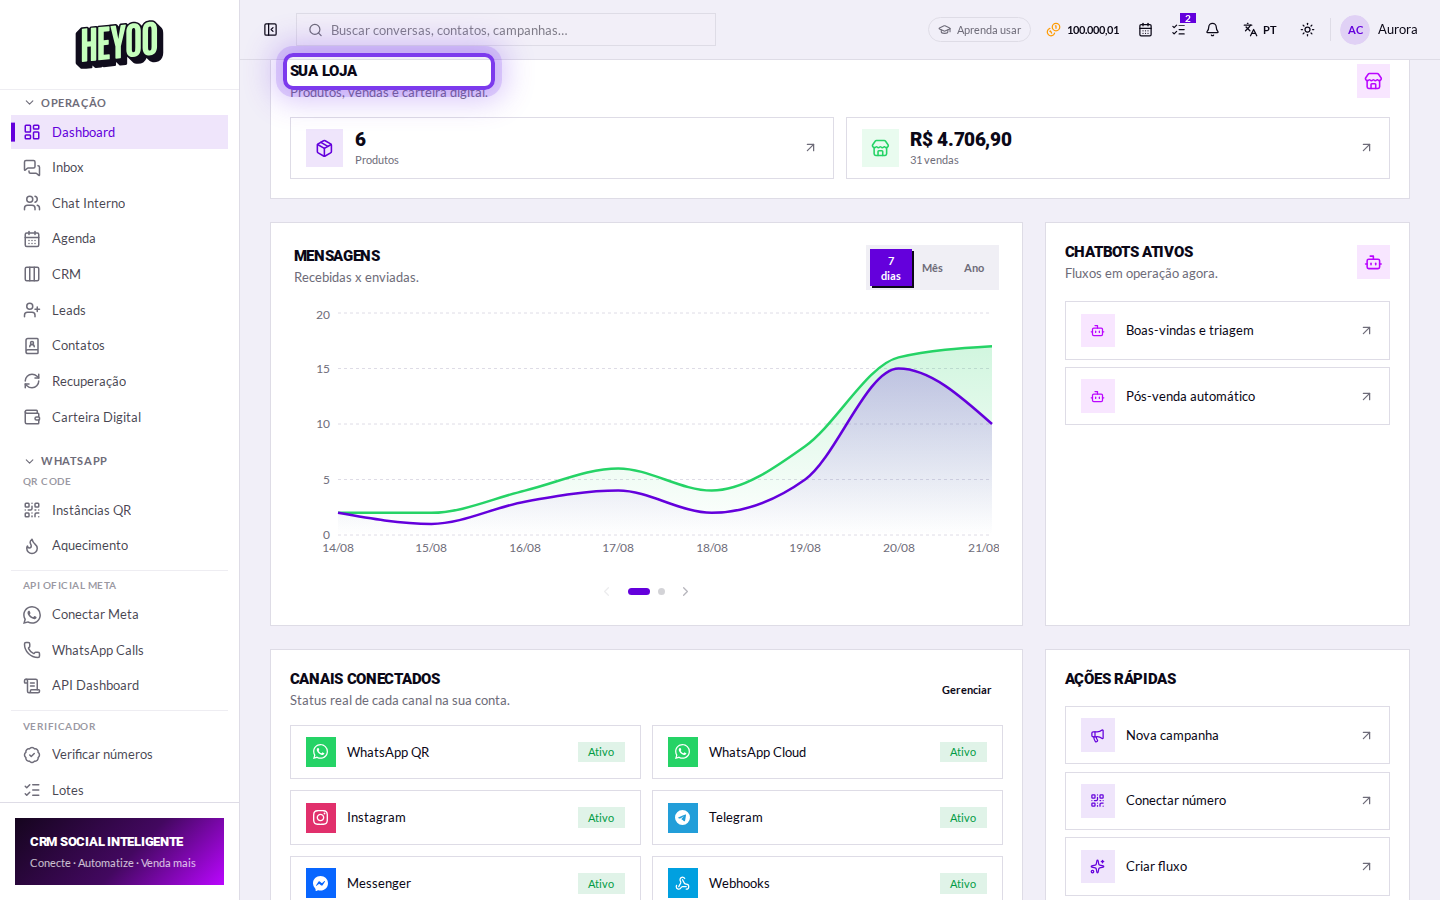Click the API Dashboard icon
The width and height of the screenshot is (1440, 900).
click(x=32, y=686)
